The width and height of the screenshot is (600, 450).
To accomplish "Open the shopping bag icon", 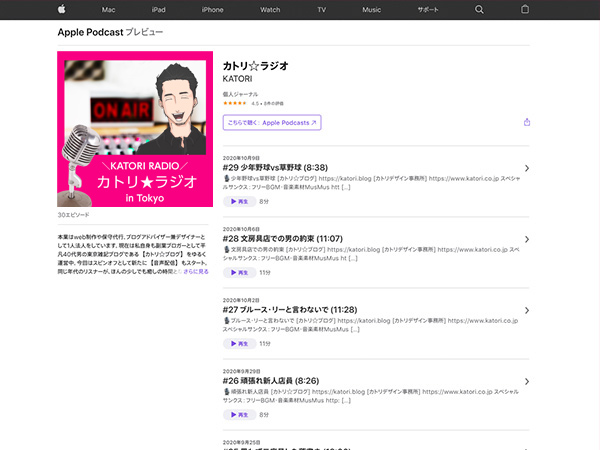I will [524, 9].
